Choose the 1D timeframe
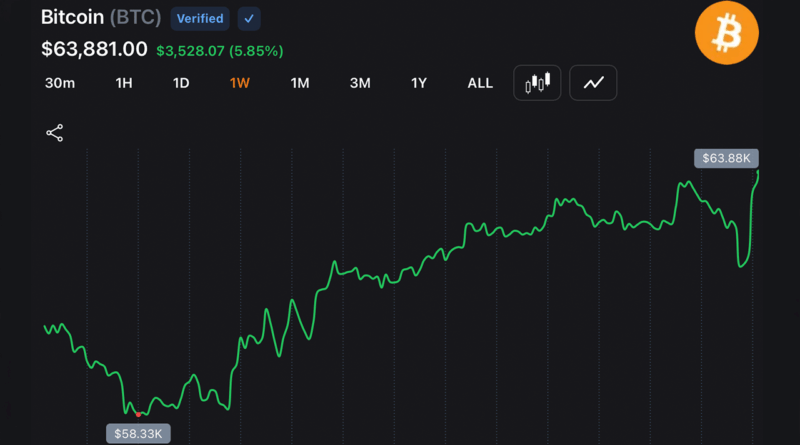 [x=181, y=83]
